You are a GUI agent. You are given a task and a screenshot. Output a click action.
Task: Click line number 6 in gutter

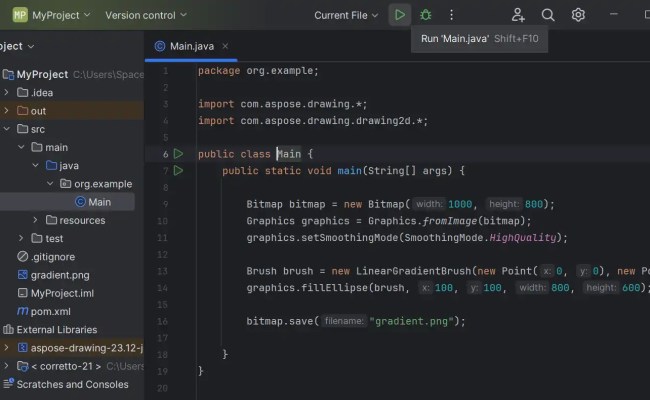tap(165, 154)
